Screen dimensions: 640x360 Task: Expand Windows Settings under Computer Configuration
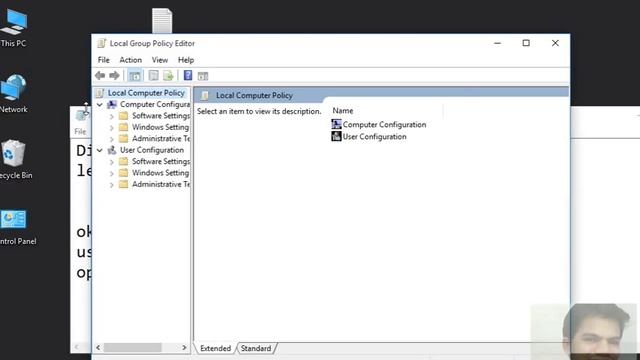tap(112, 128)
